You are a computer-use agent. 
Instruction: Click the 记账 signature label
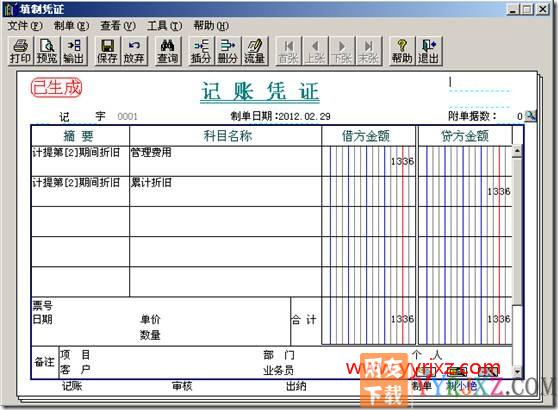72,385
